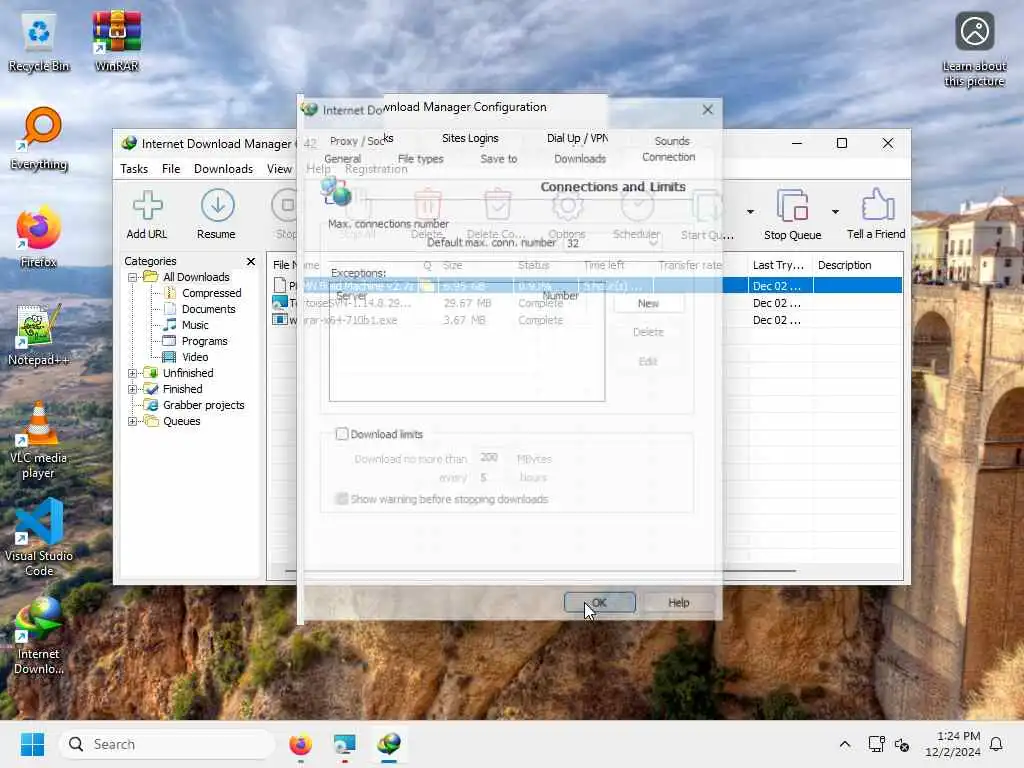Select the Unfinished category label
Image resolution: width=1024 pixels, height=768 pixels.
click(x=188, y=373)
